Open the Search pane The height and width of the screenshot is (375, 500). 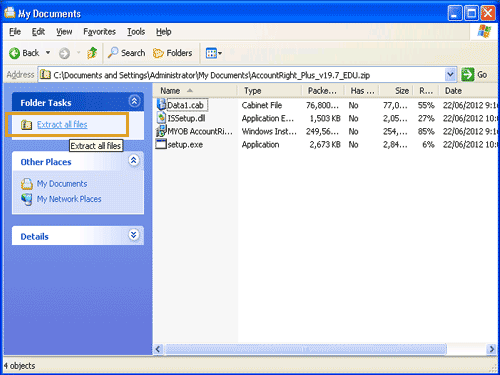tap(126, 53)
